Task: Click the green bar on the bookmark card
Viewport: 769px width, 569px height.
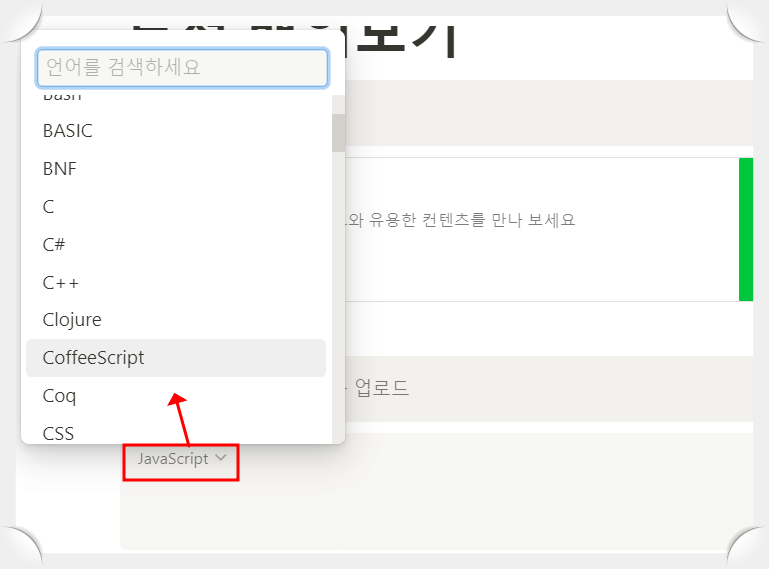Action: coord(745,230)
